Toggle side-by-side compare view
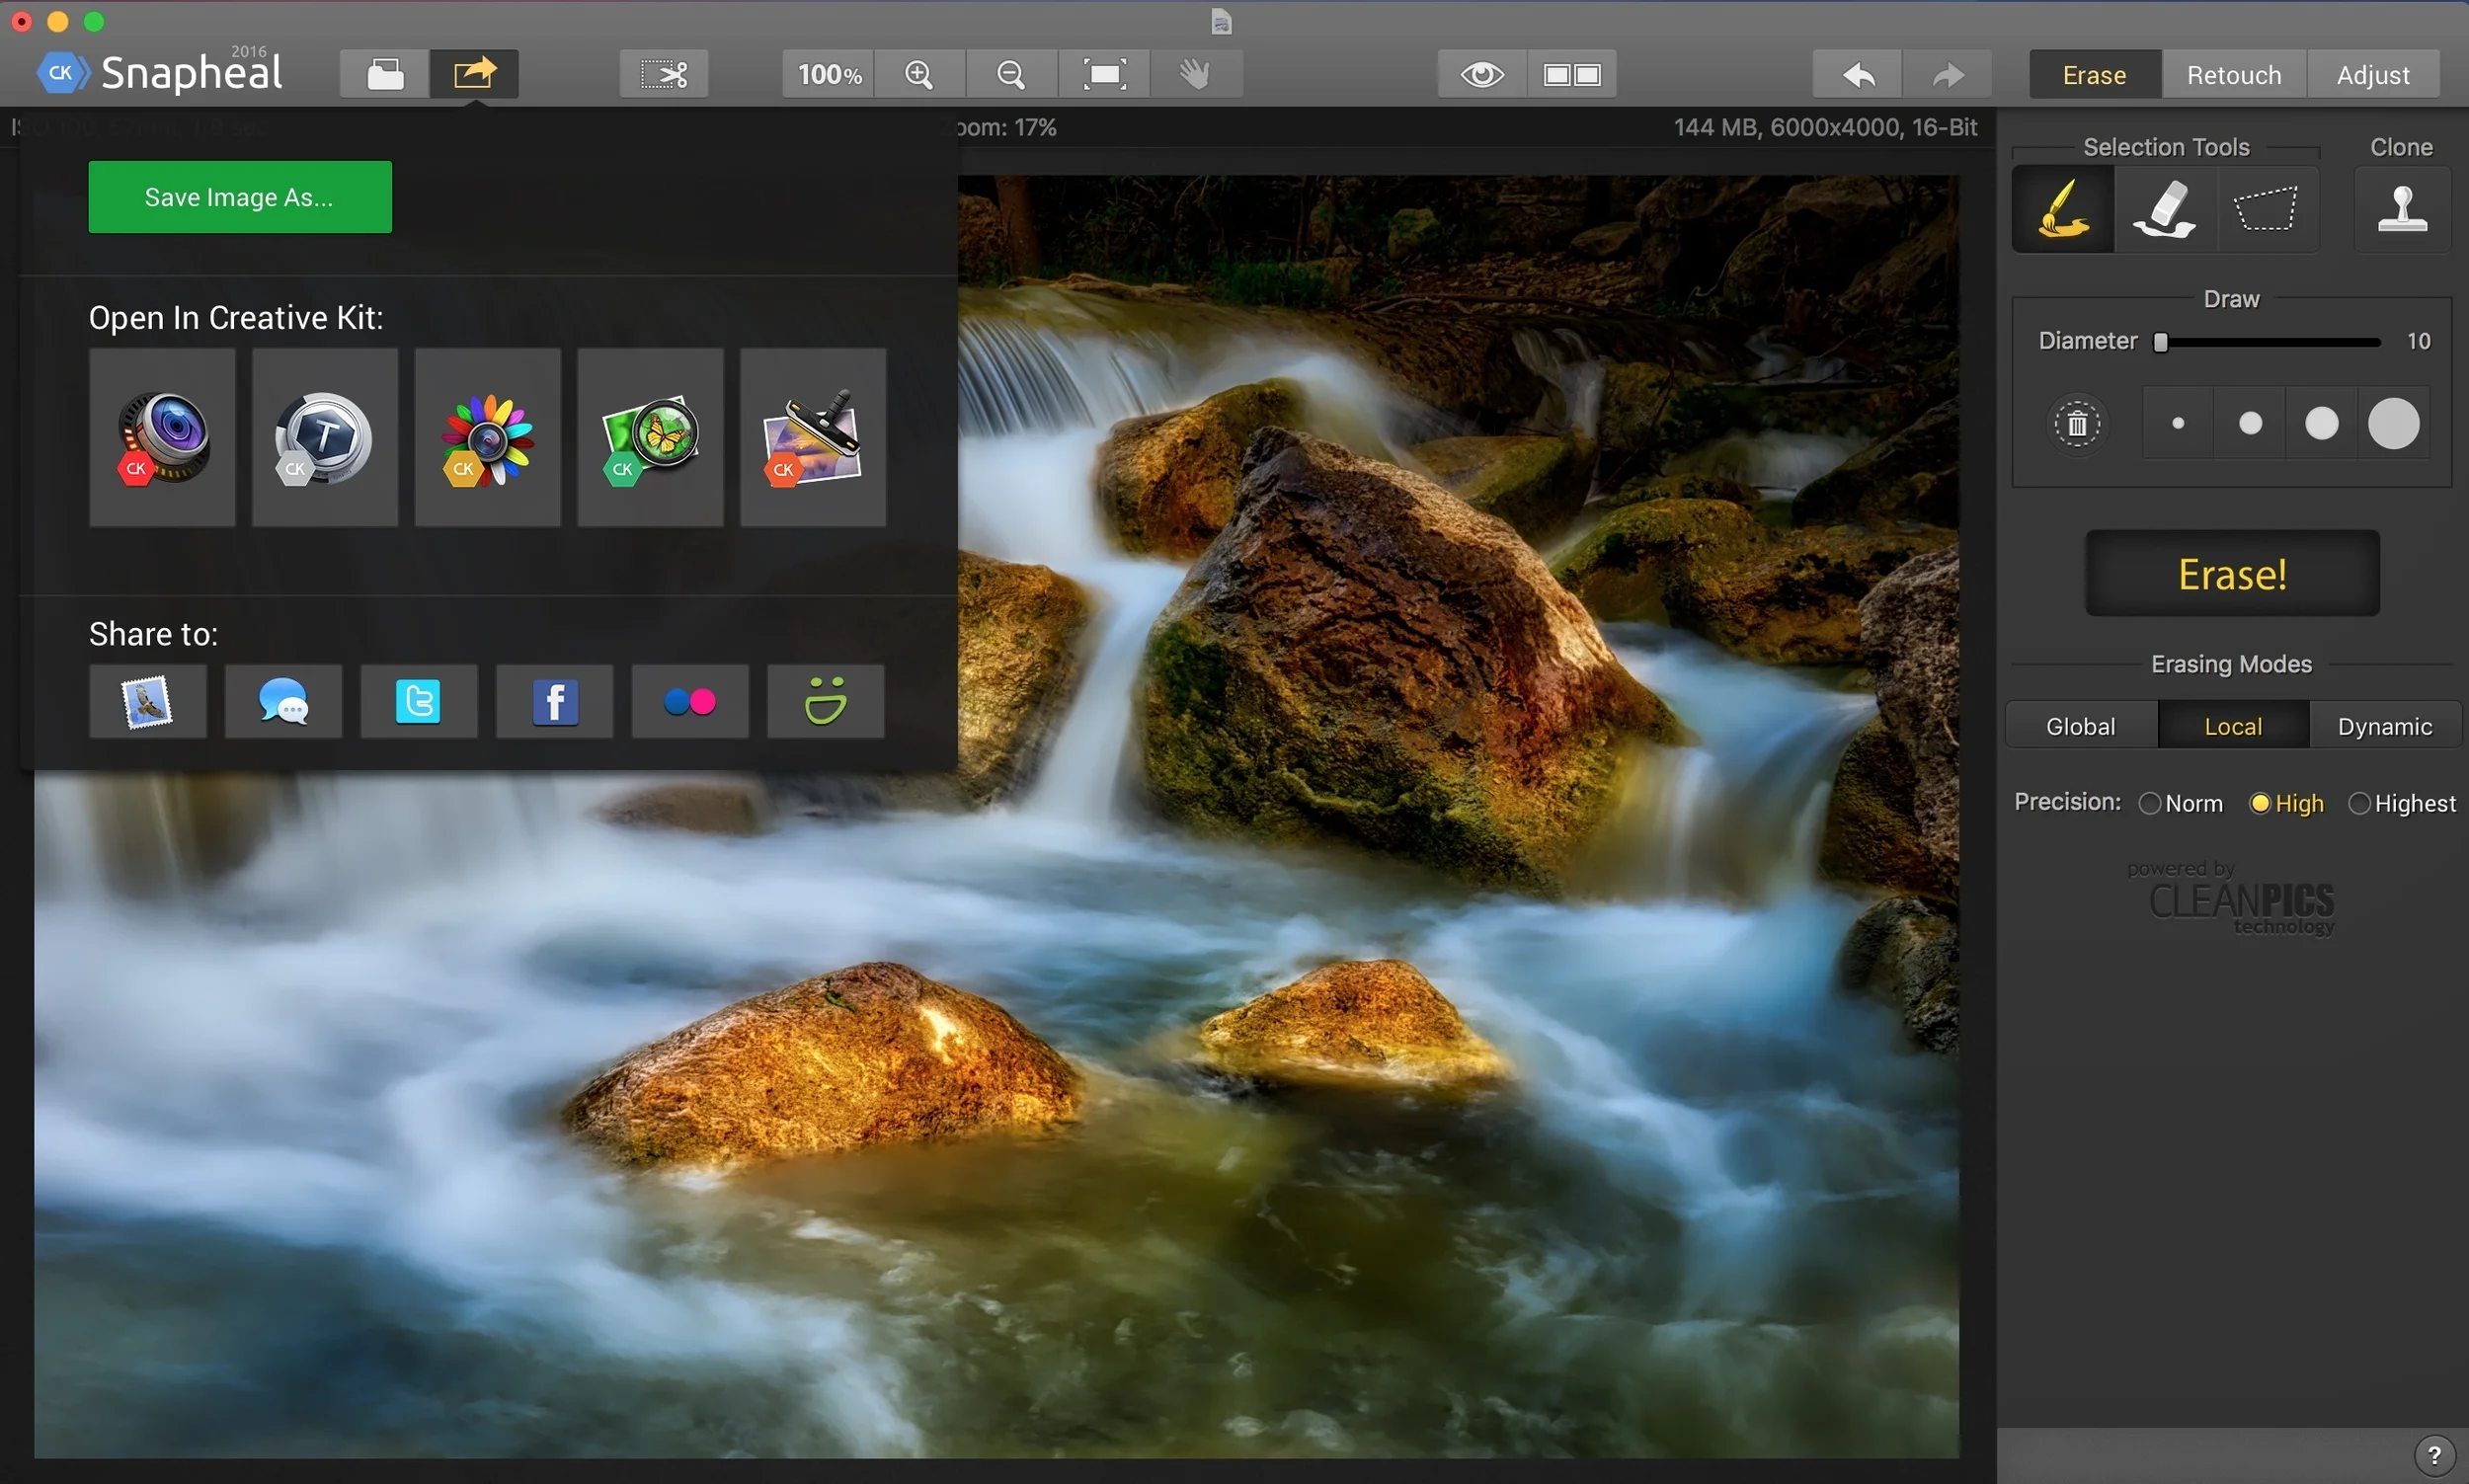 1572,74
